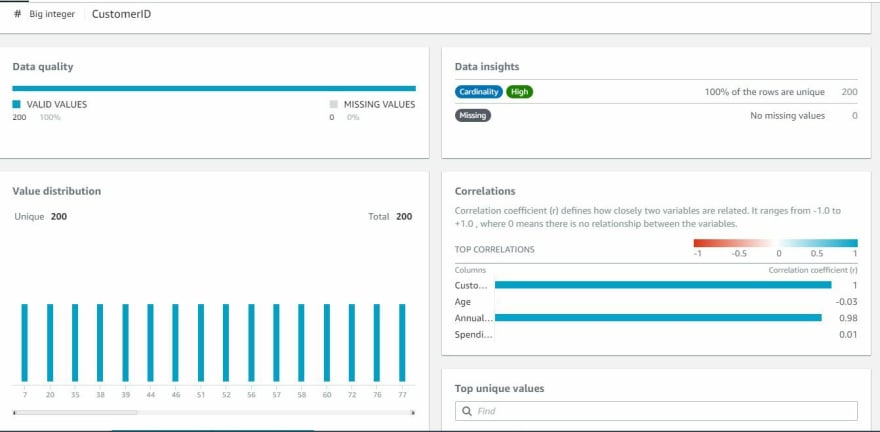880x432 pixels.
Task: Click the Spendi... correlation row label
Action: tap(474, 335)
